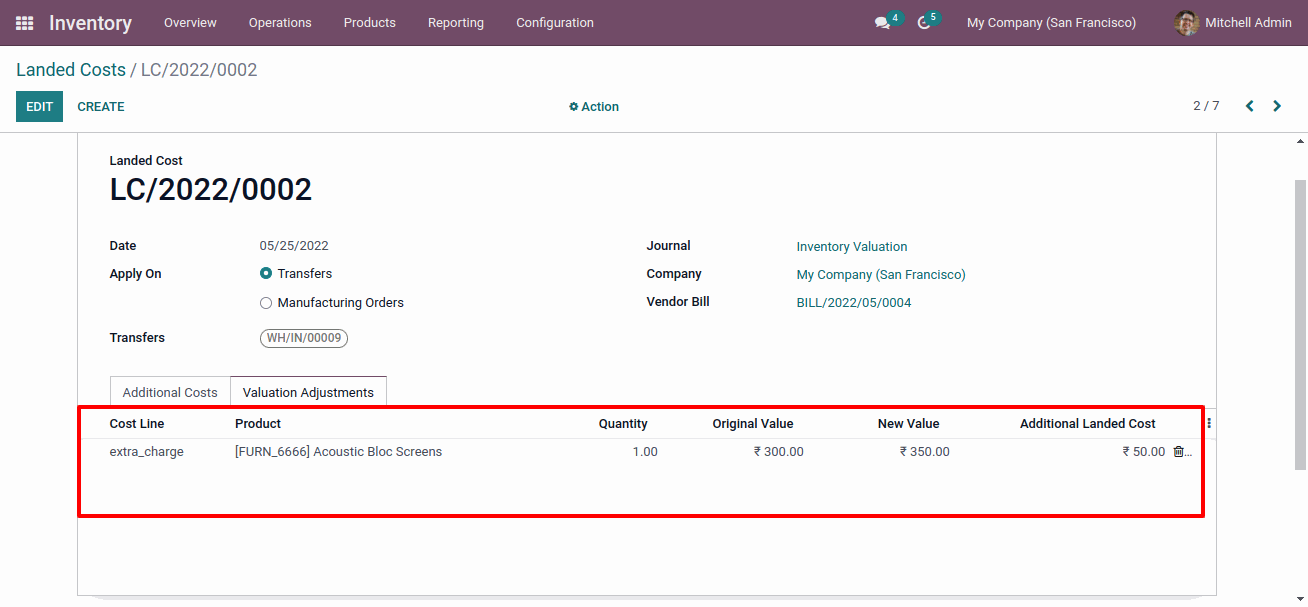1308x607 pixels.
Task: Go to previous record arrow
Action: (x=1249, y=106)
